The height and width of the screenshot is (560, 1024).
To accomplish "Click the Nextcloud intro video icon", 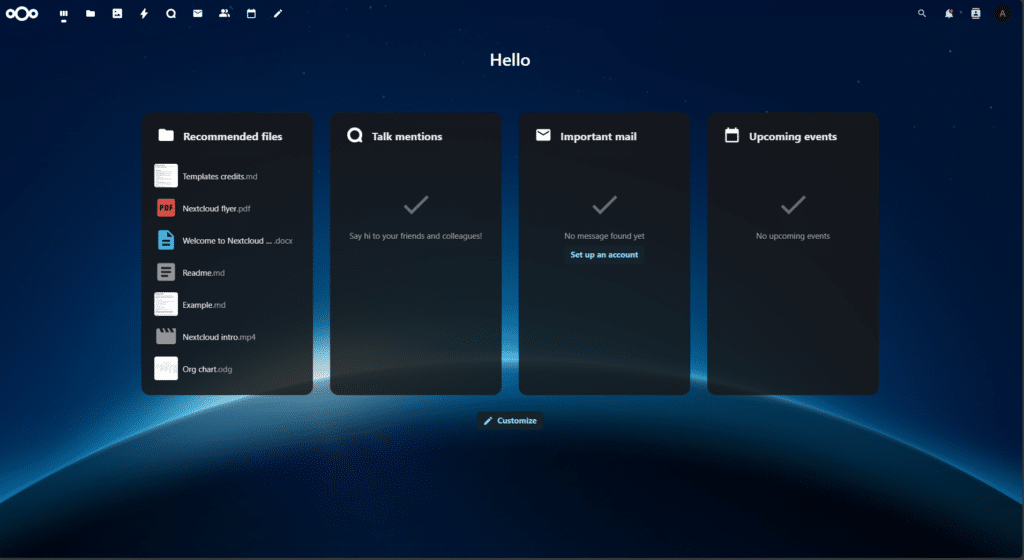I will pyautogui.click(x=166, y=336).
